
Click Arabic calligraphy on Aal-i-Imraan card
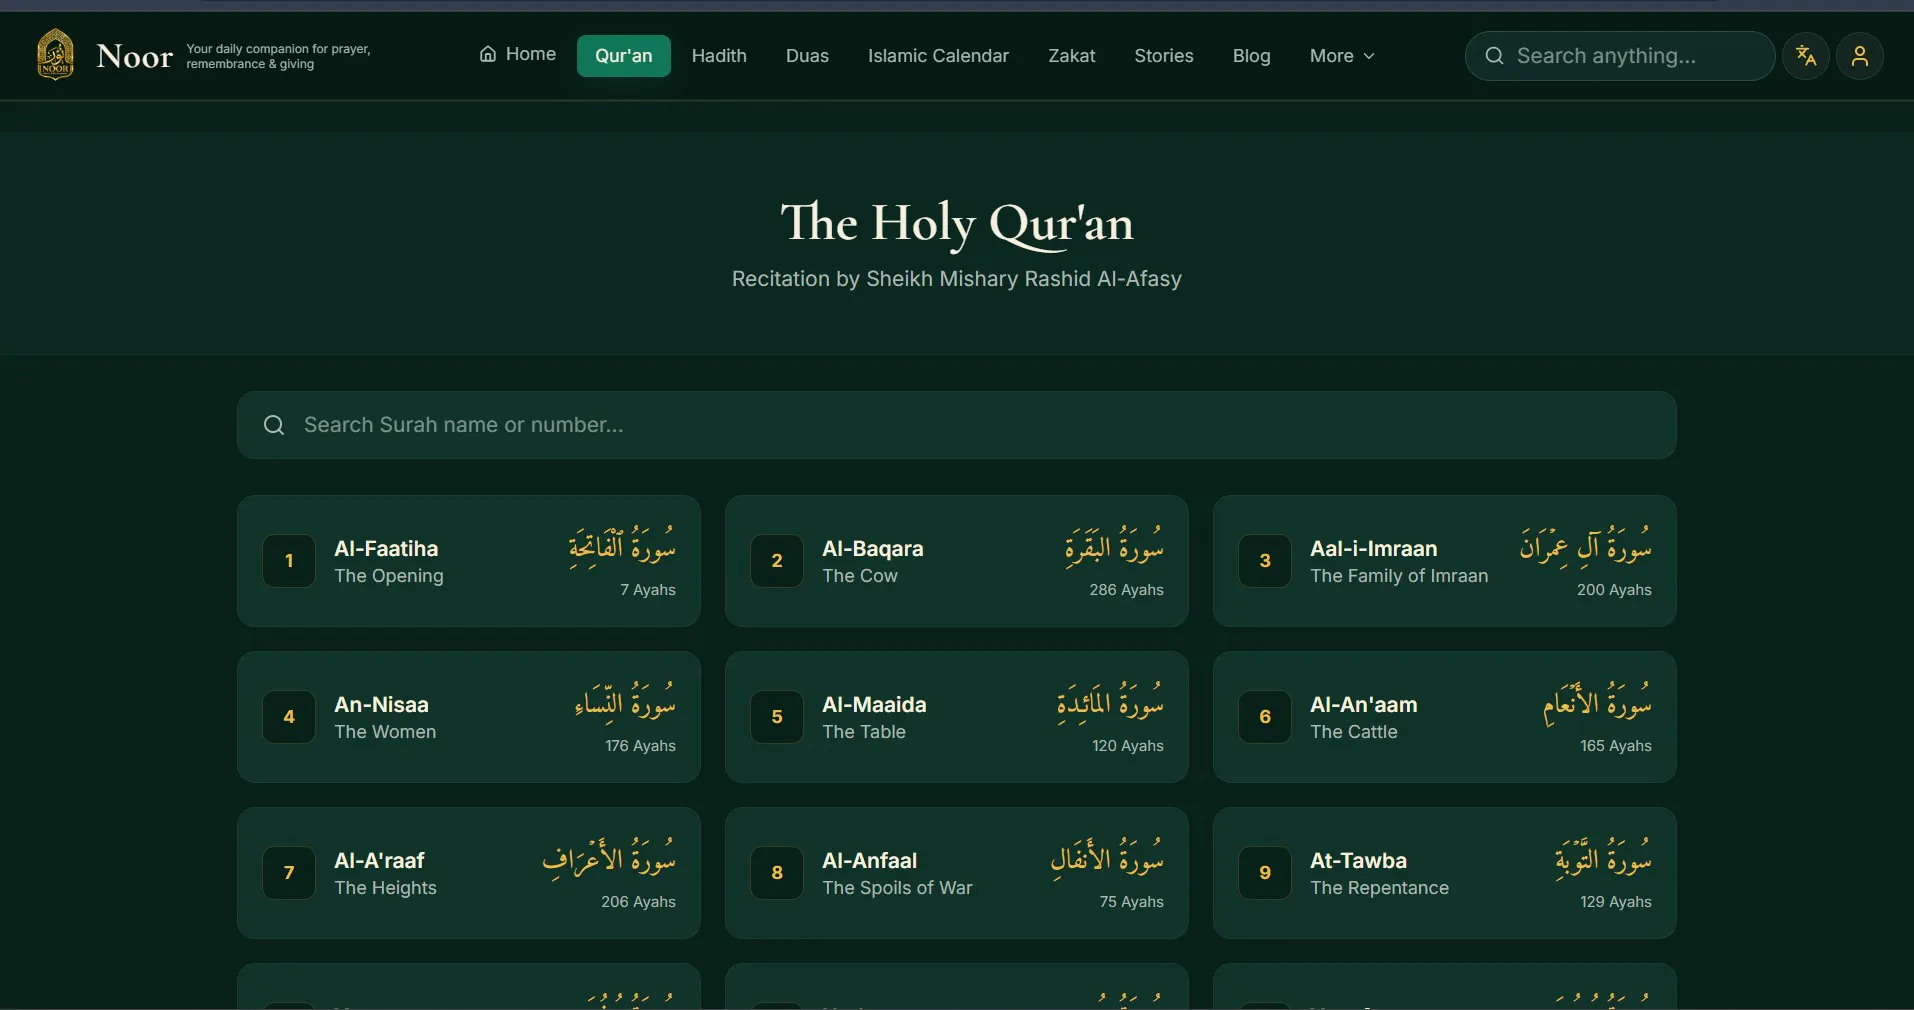point(1586,546)
